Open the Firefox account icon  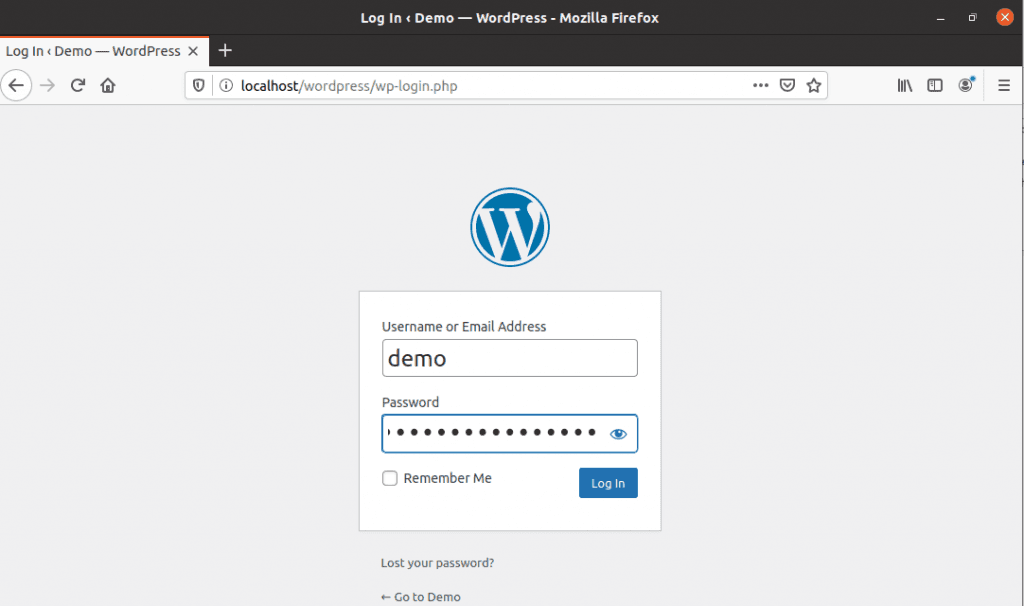coord(966,86)
